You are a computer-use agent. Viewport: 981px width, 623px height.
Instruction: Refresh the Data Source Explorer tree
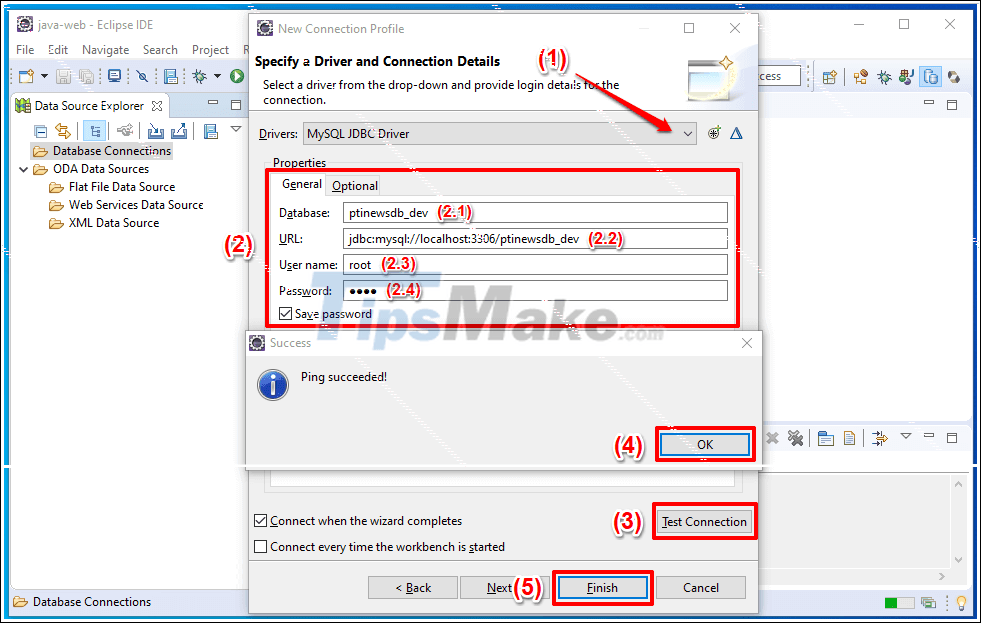click(62, 130)
